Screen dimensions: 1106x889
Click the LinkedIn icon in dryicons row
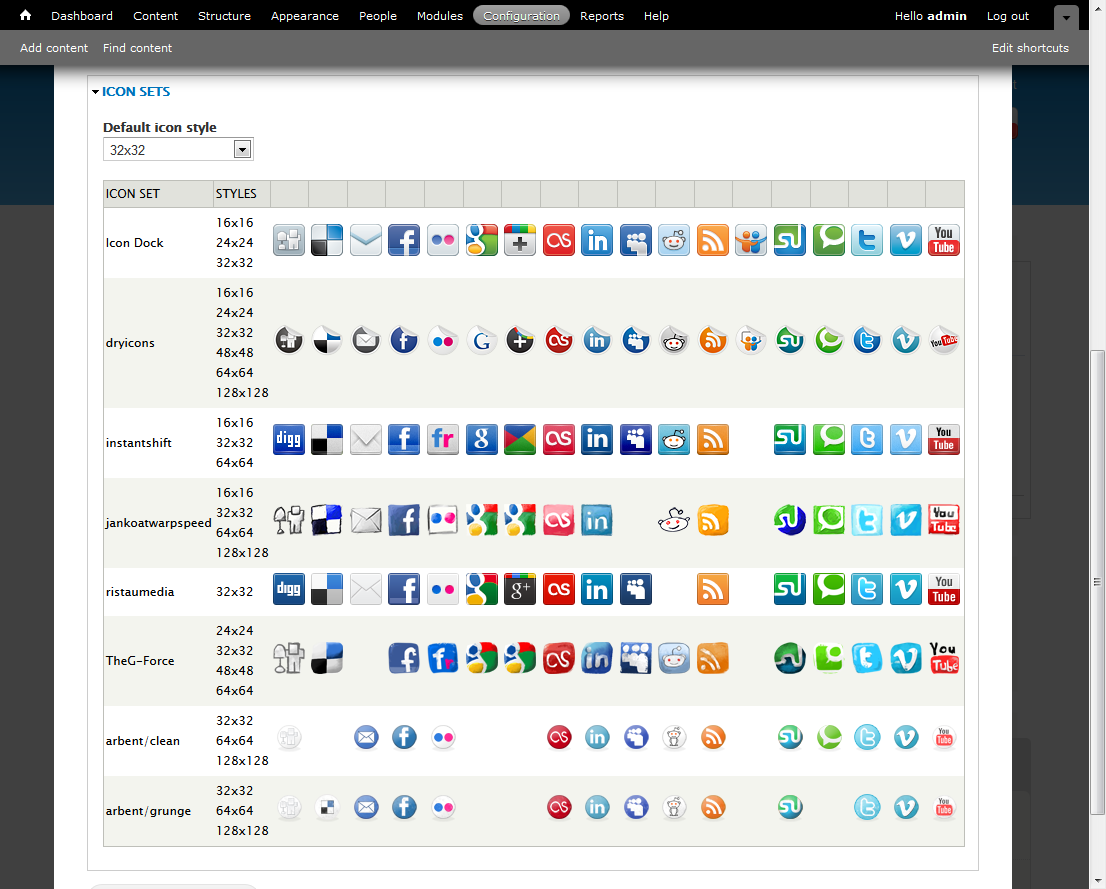point(597,341)
